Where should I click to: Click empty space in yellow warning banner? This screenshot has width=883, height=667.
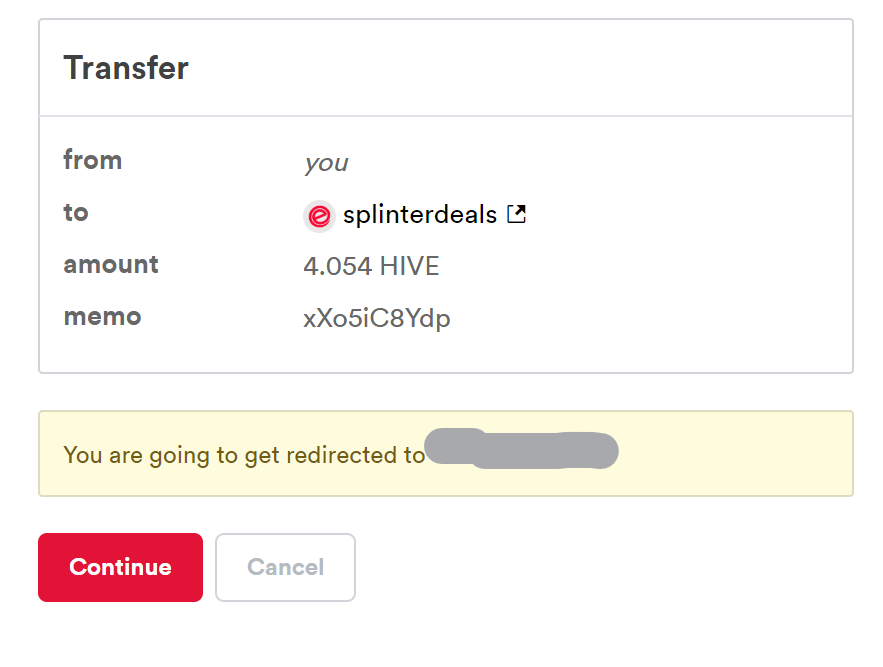(732, 453)
